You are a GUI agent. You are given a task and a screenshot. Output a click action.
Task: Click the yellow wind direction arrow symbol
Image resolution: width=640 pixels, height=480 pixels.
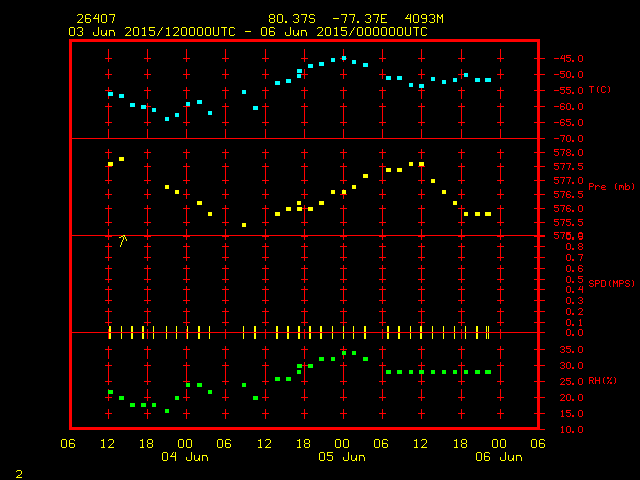click(x=123, y=241)
